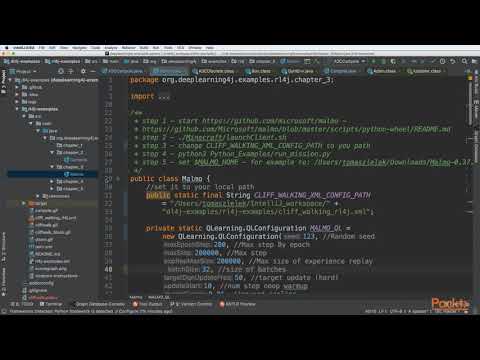
Task: Switch to the Cartpole.java editor tab
Action: tap(340, 71)
